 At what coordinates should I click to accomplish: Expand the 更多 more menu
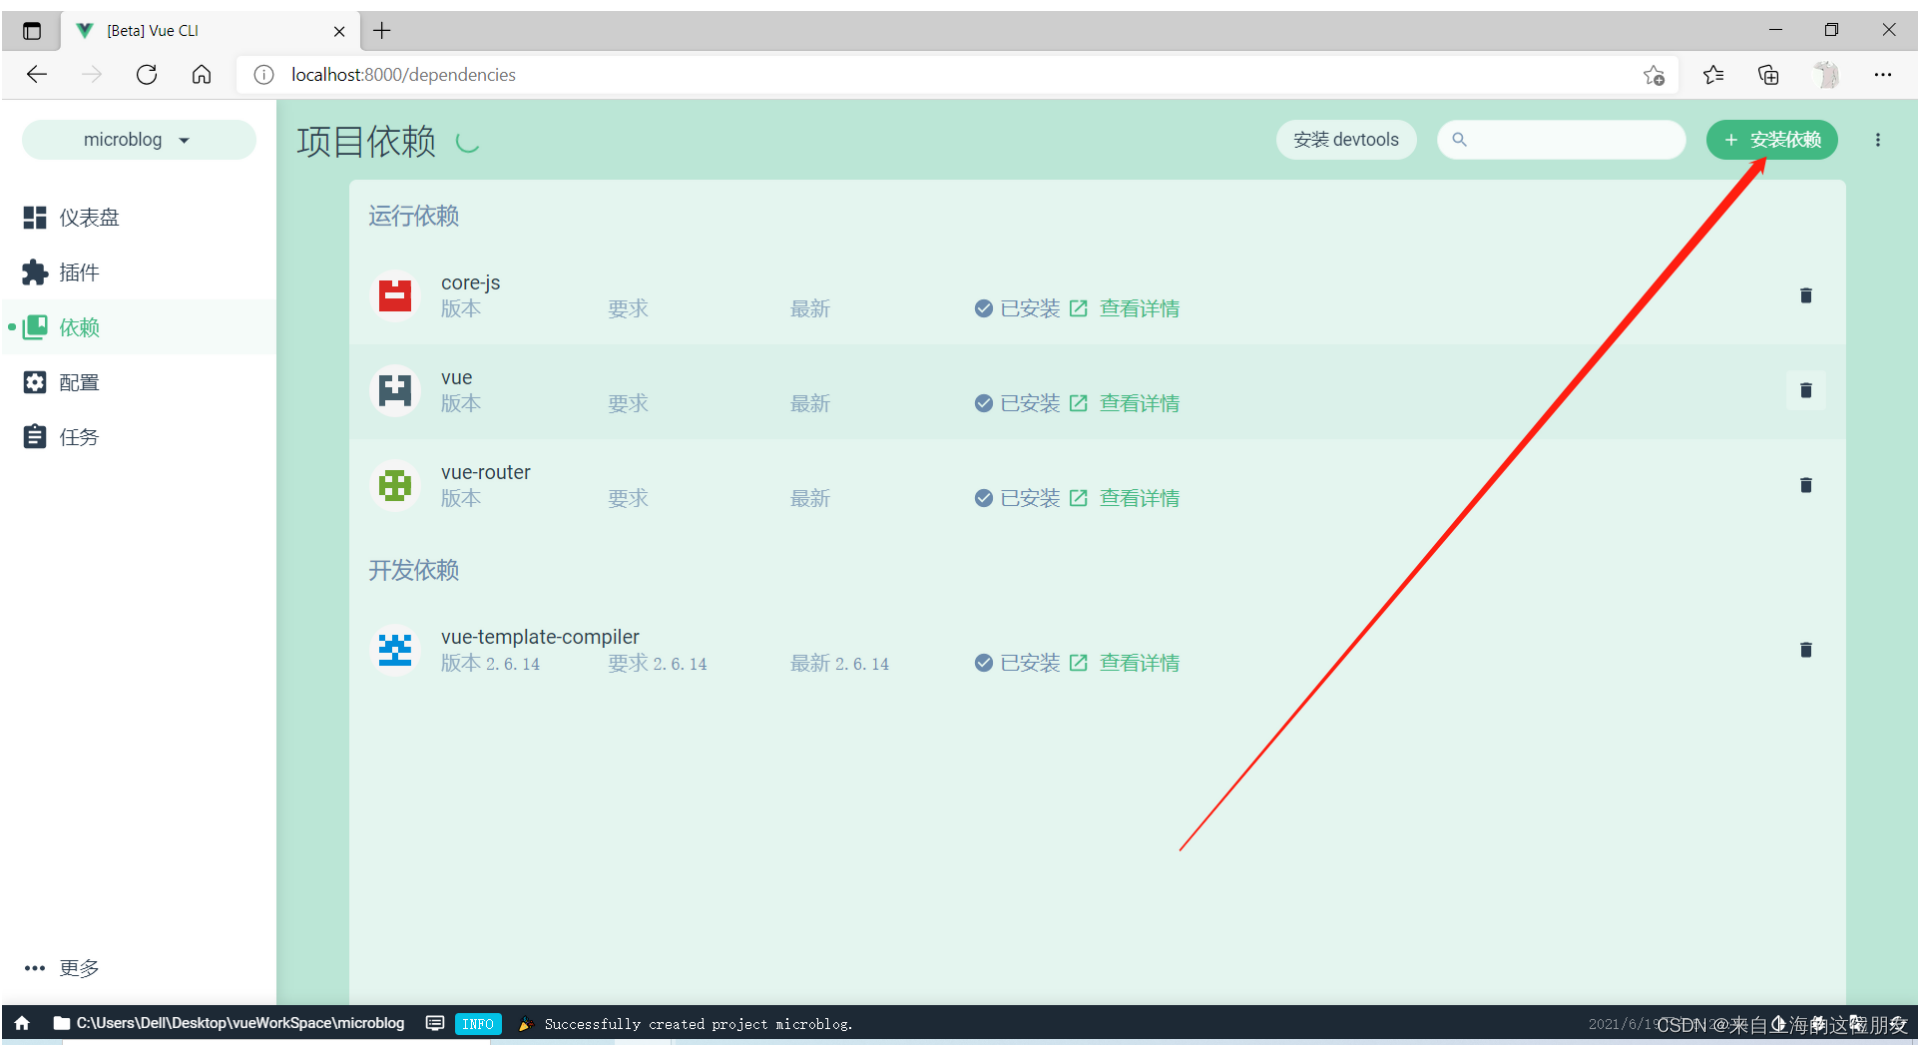pyautogui.click(x=62, y=968)
